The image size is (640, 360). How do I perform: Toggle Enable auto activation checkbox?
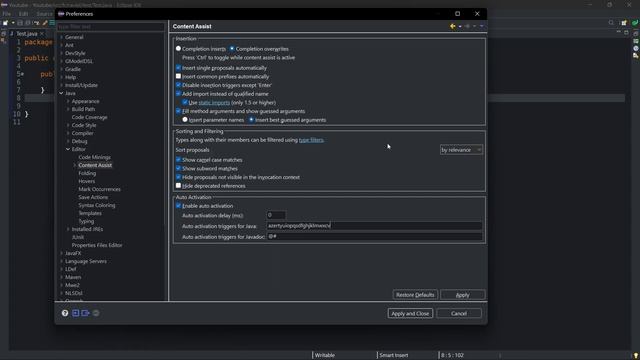coord(178,206)
